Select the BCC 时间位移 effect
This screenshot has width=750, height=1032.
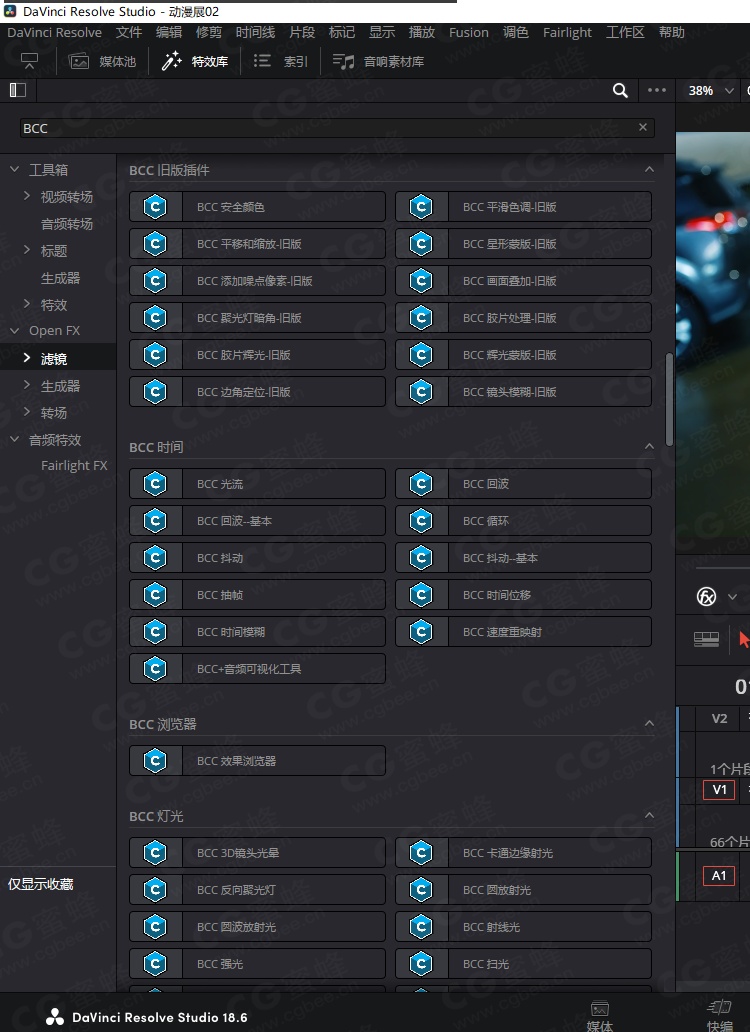(523, 594)
